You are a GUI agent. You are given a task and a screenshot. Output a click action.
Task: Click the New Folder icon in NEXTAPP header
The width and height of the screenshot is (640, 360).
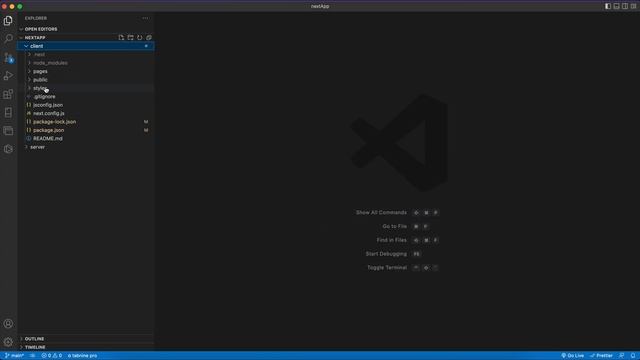point(130,38)
